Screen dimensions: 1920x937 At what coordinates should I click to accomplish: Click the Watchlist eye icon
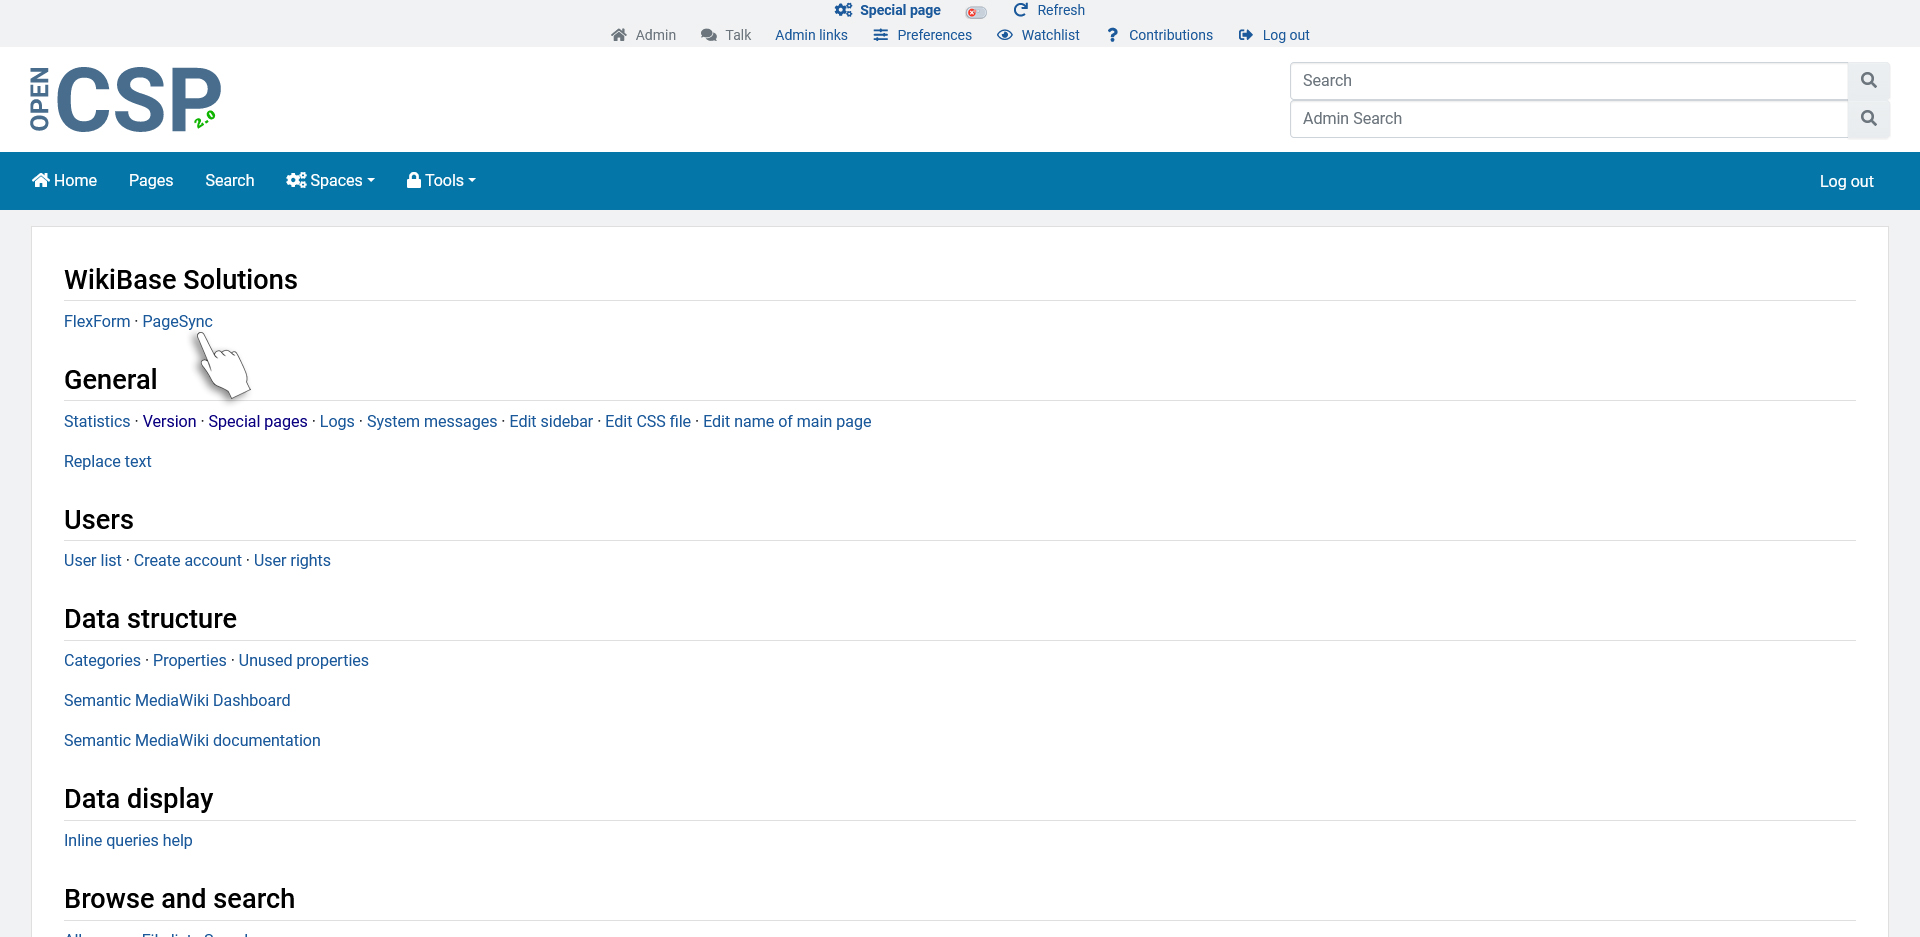(x=1005, y=35)
